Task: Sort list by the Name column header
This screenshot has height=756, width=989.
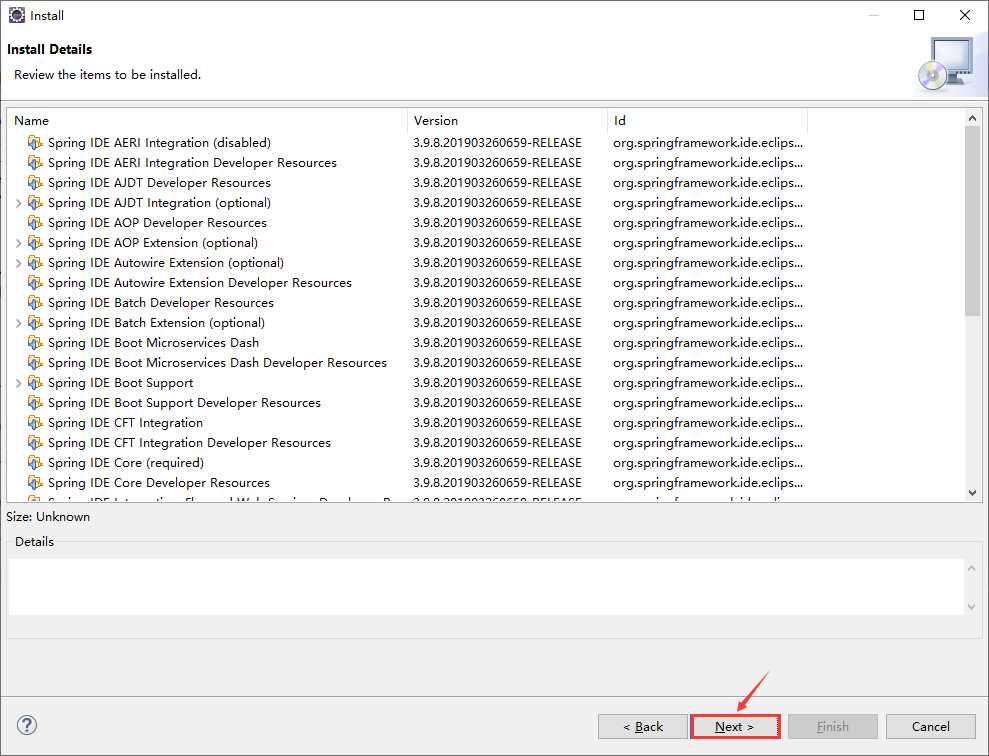Action: (x=207, y=120)
